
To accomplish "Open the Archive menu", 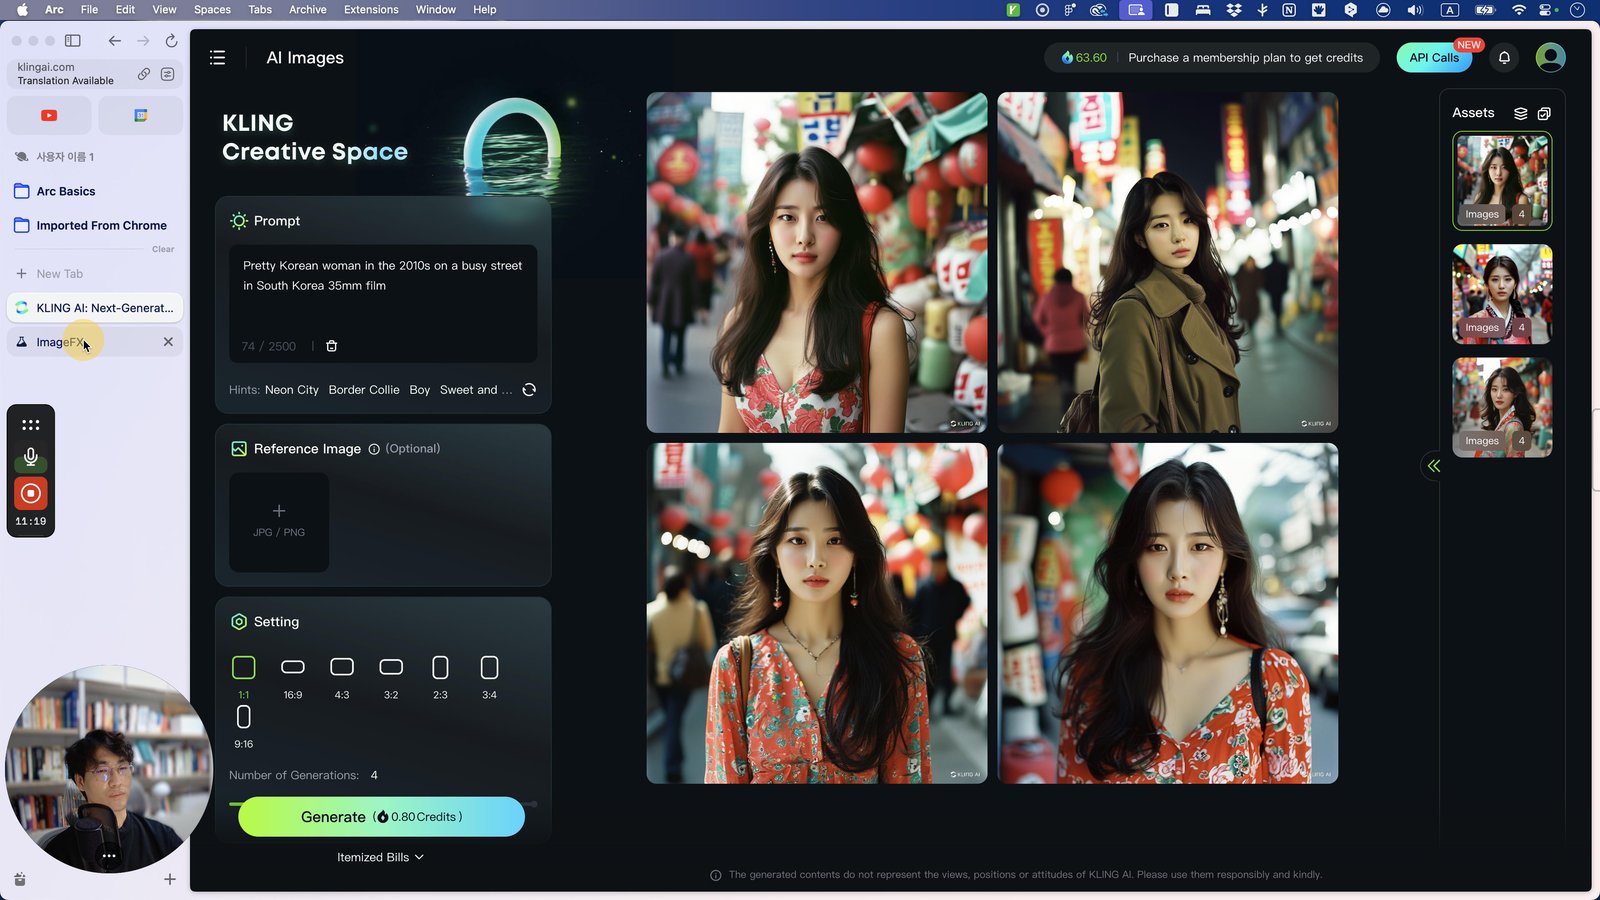I will [x=308, y=10].
